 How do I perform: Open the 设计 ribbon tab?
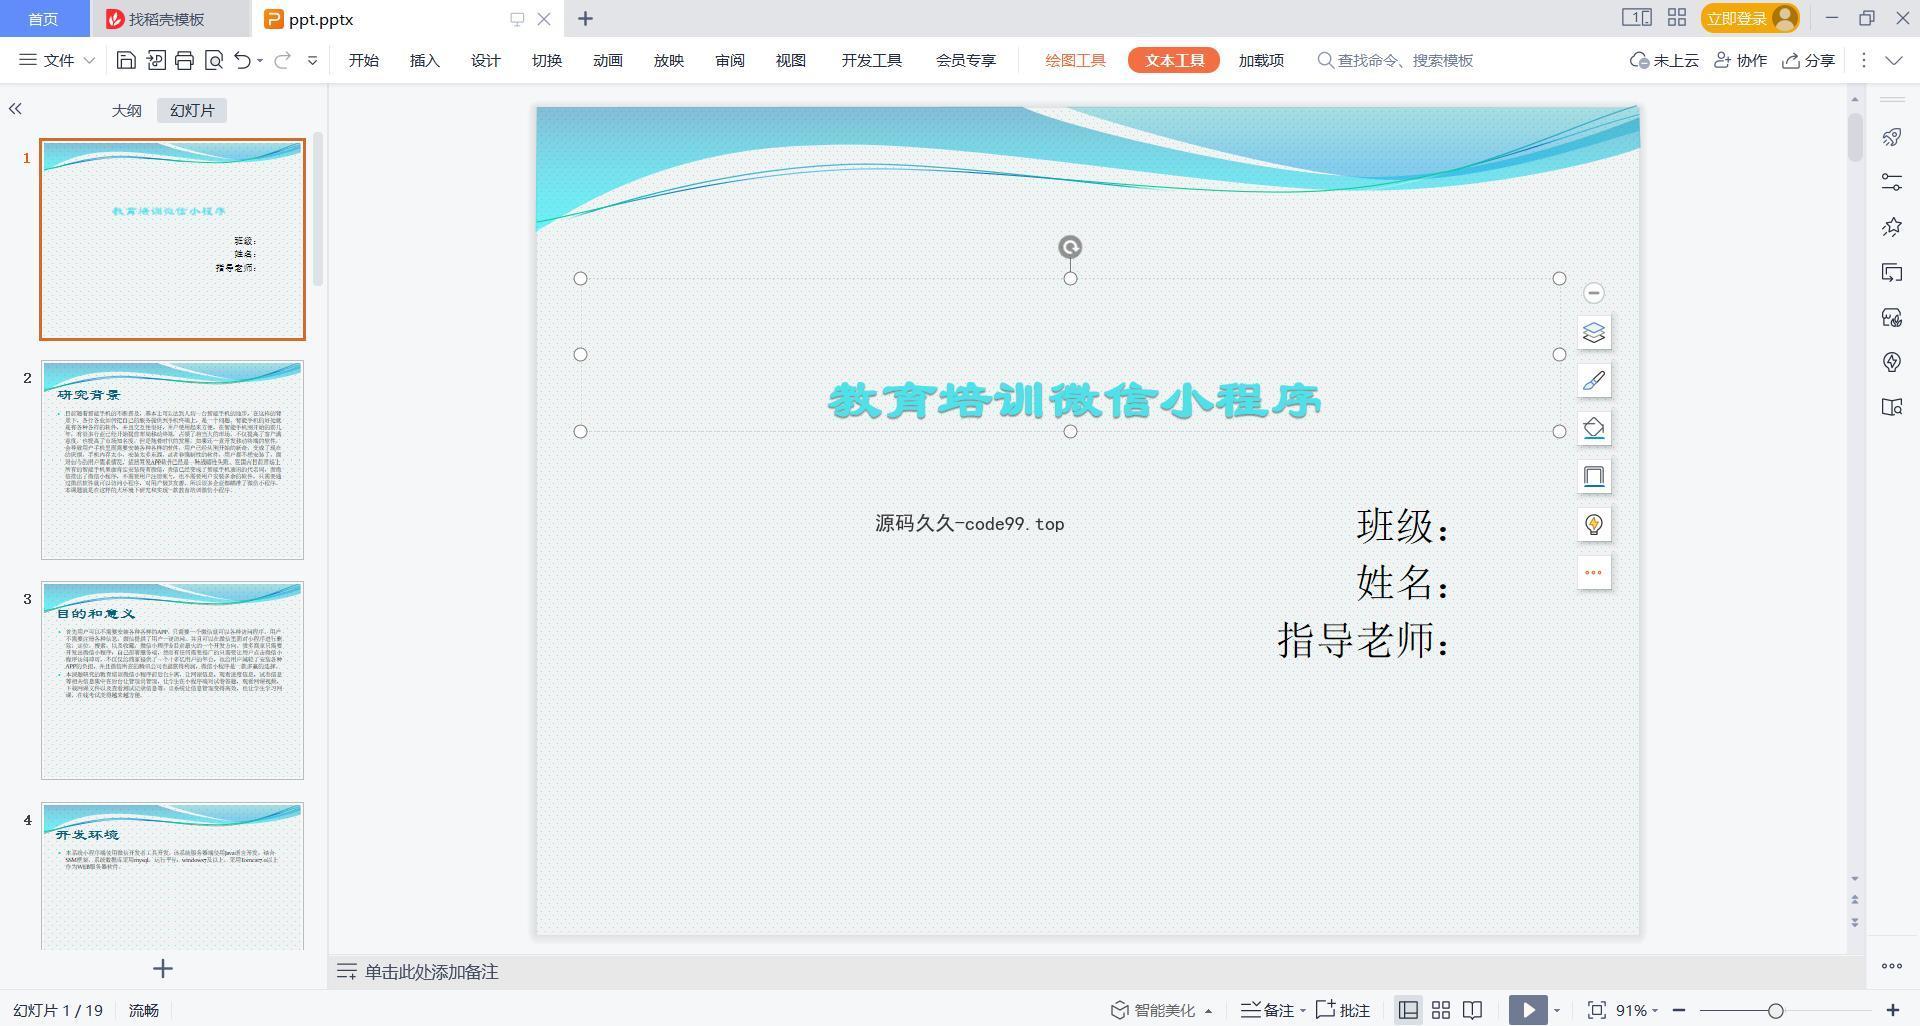[x=485, y=60]
